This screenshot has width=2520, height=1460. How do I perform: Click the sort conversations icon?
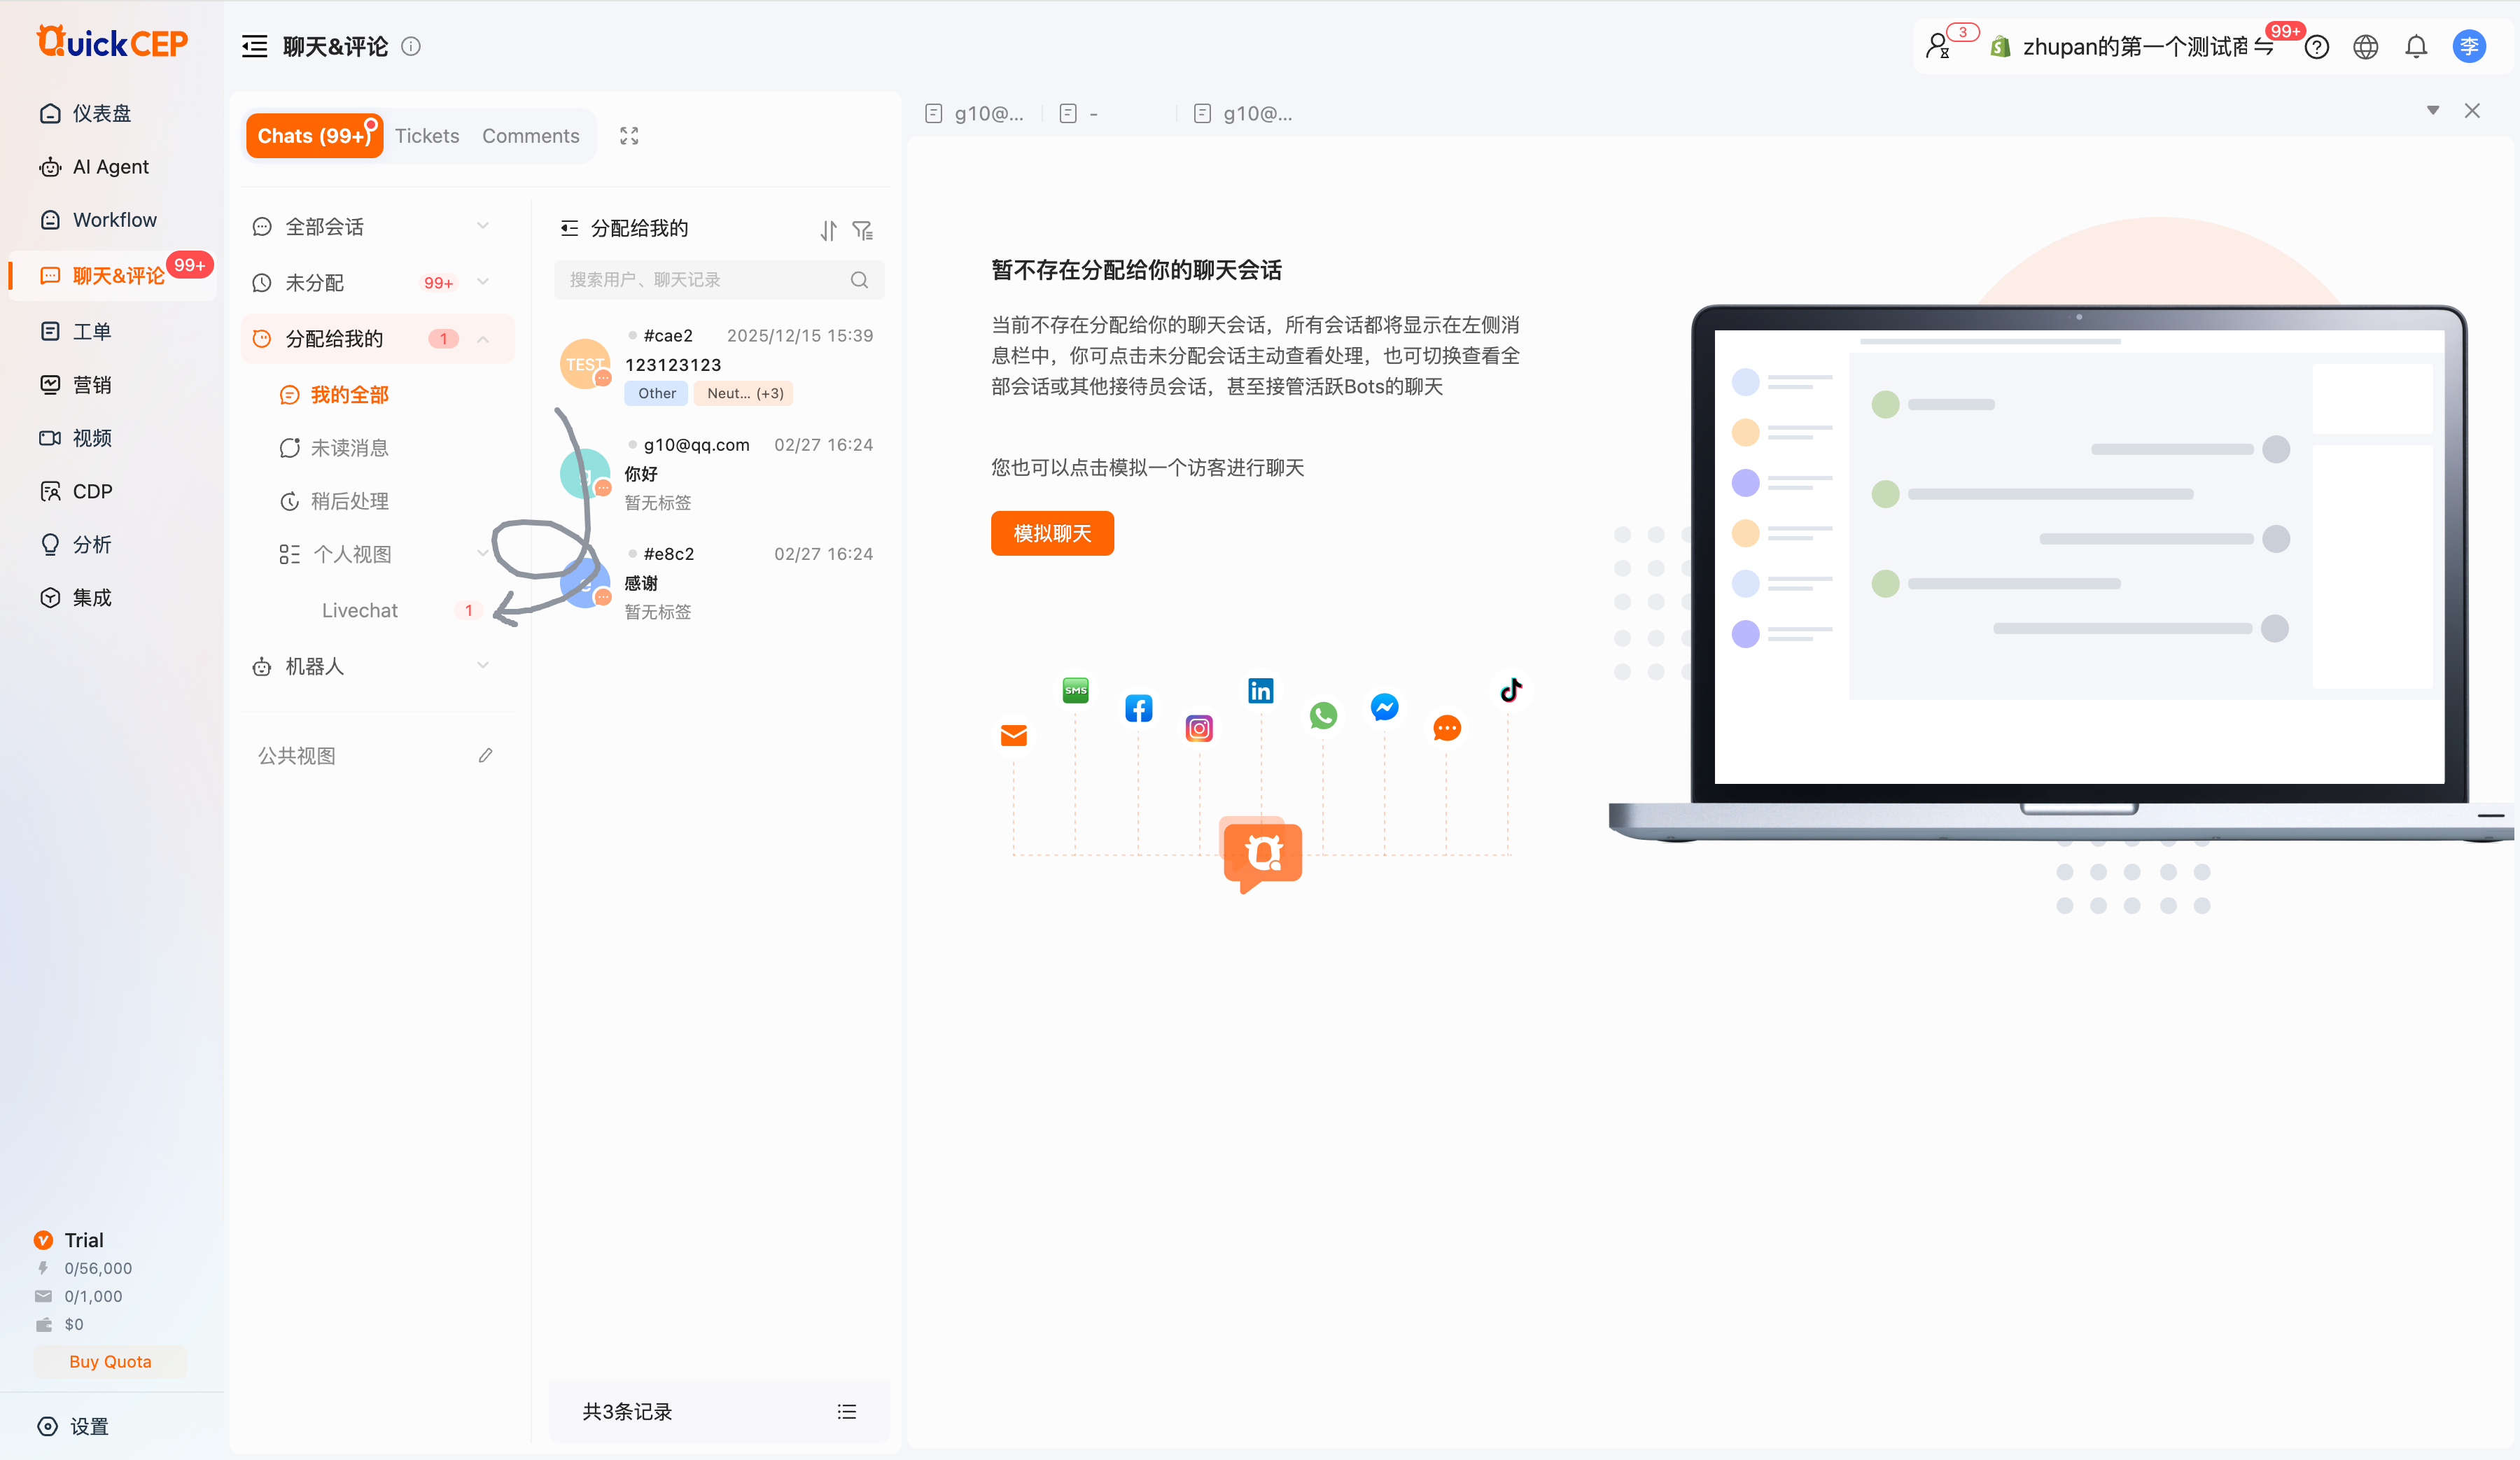pos(828,231)
